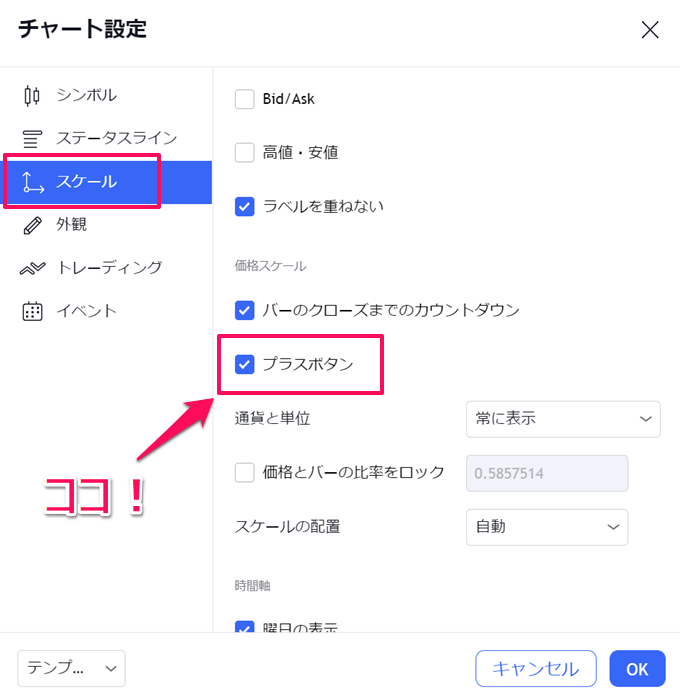The image size is (680, 694).
Task: Click the キャンセル button
Action: coord(536,668)
